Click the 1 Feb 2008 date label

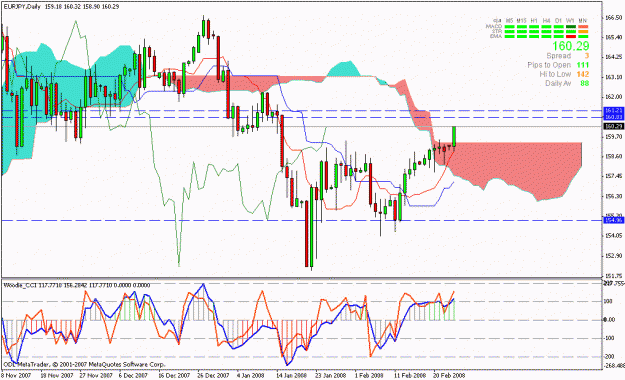pyautogui.click(x=369, y=376)
